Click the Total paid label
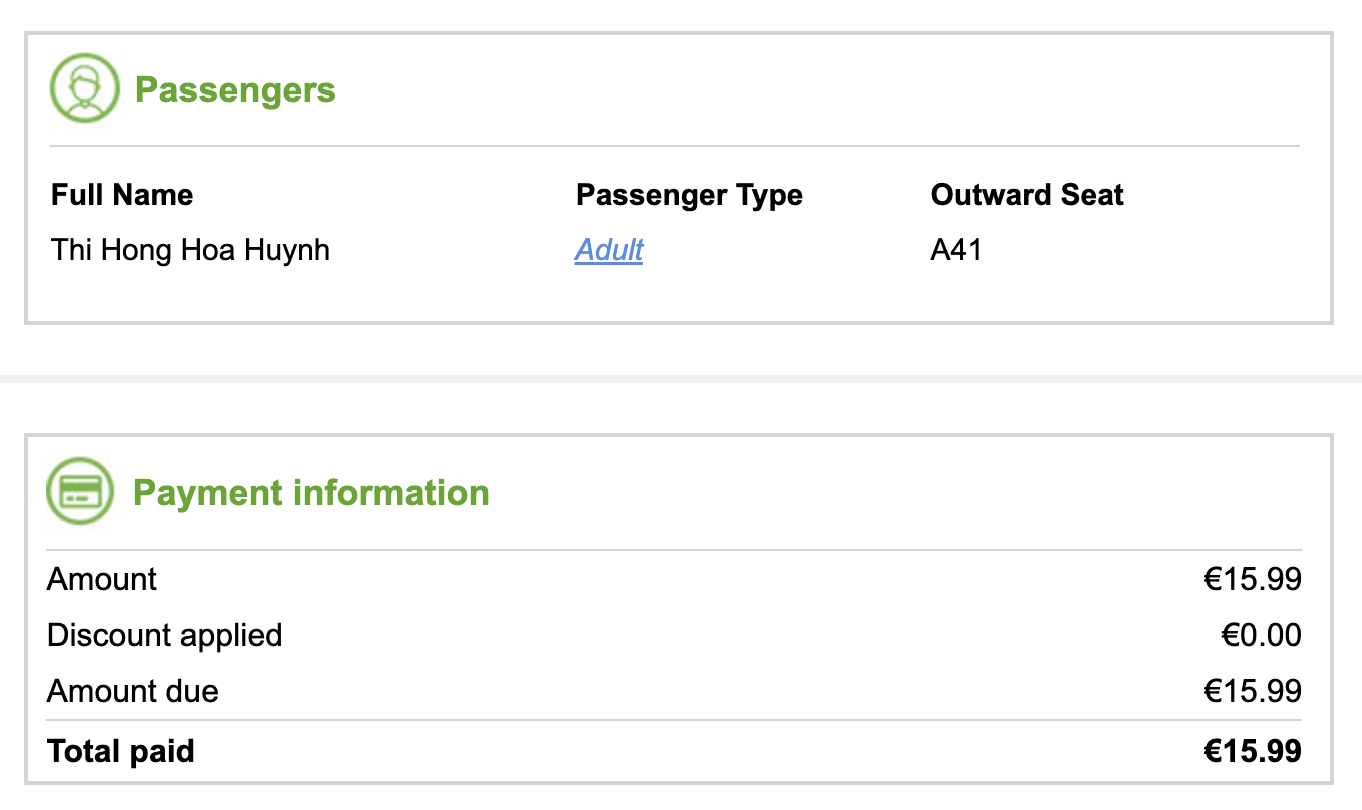The width and height of the screenshot is (1362, 810). pos(121,751)
